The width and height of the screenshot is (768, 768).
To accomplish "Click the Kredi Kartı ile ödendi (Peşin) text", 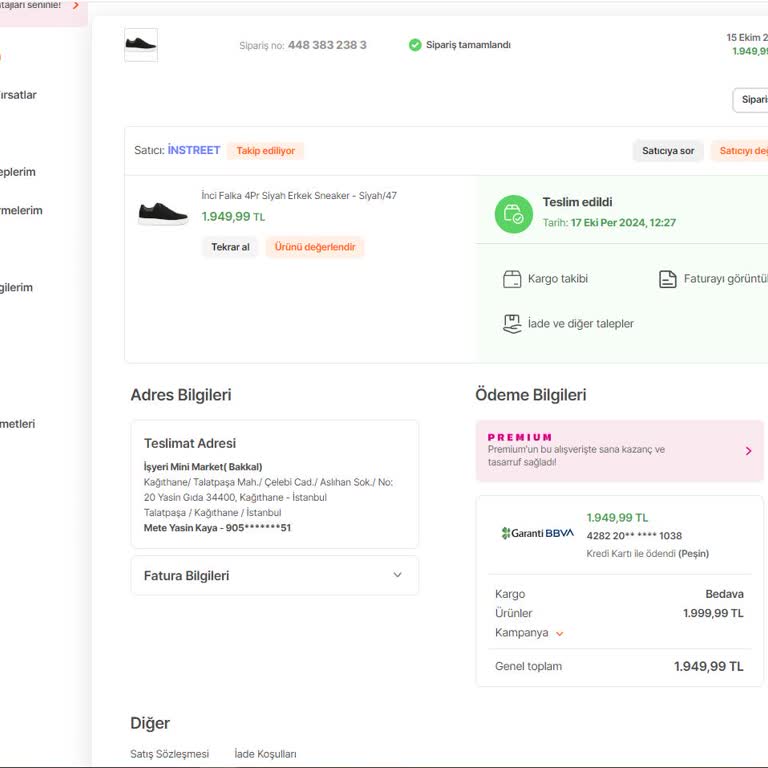I will point(648,553).
